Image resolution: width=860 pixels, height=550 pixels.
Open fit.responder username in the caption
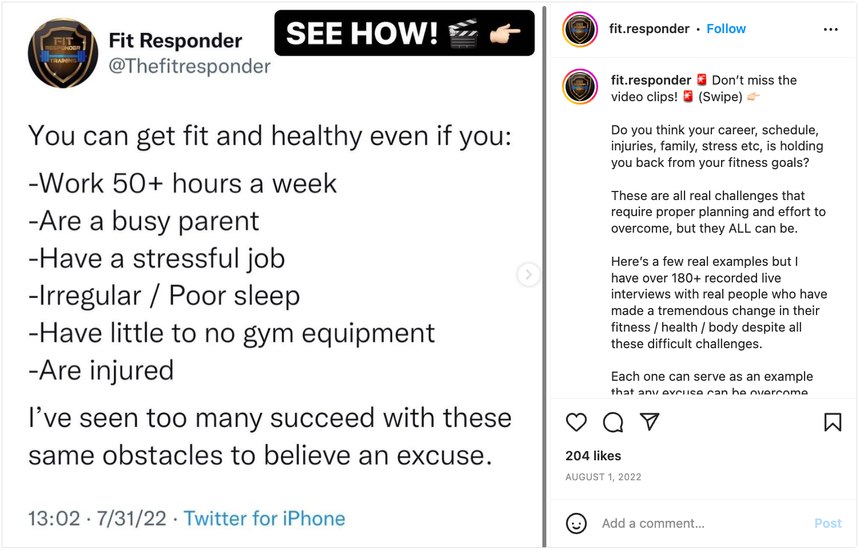tap(651, 80)
